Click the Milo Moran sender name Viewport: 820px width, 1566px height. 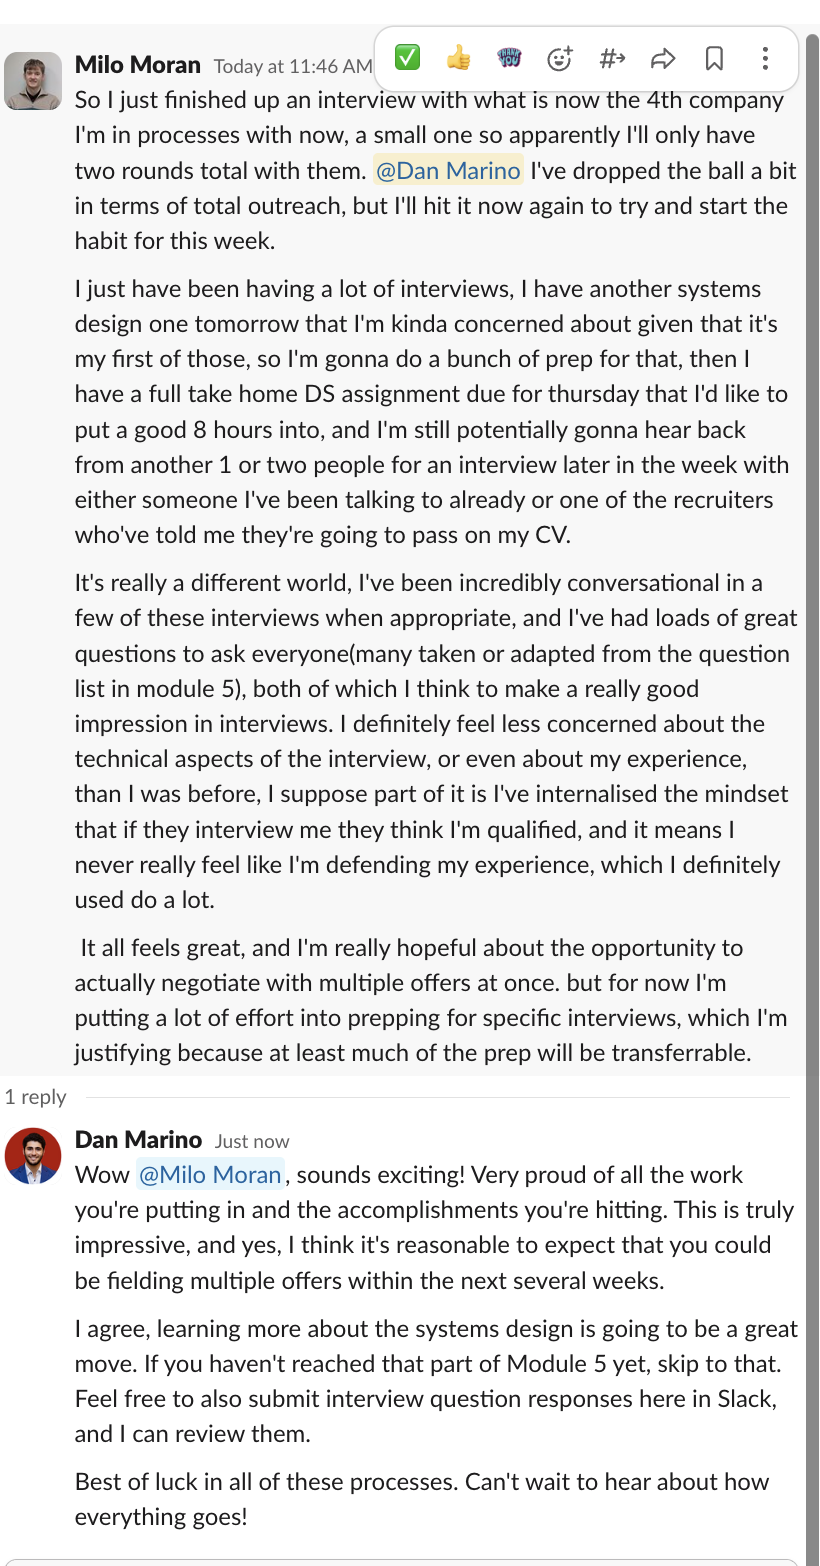pyautogui.click(x=138, y=66)
